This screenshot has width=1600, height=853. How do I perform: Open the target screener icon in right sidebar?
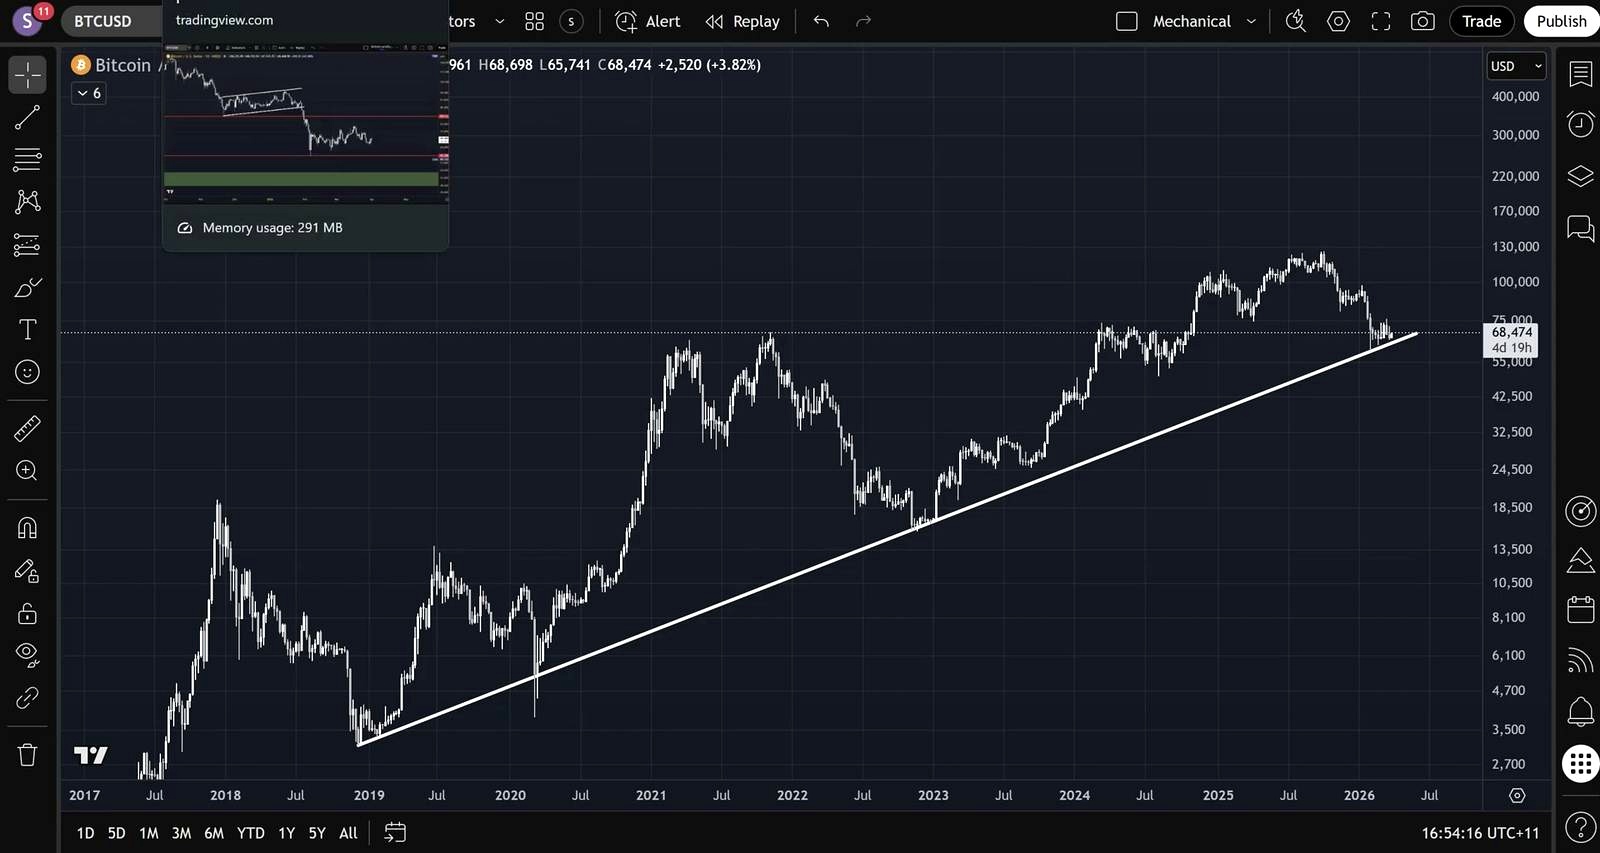[1580, 511]
